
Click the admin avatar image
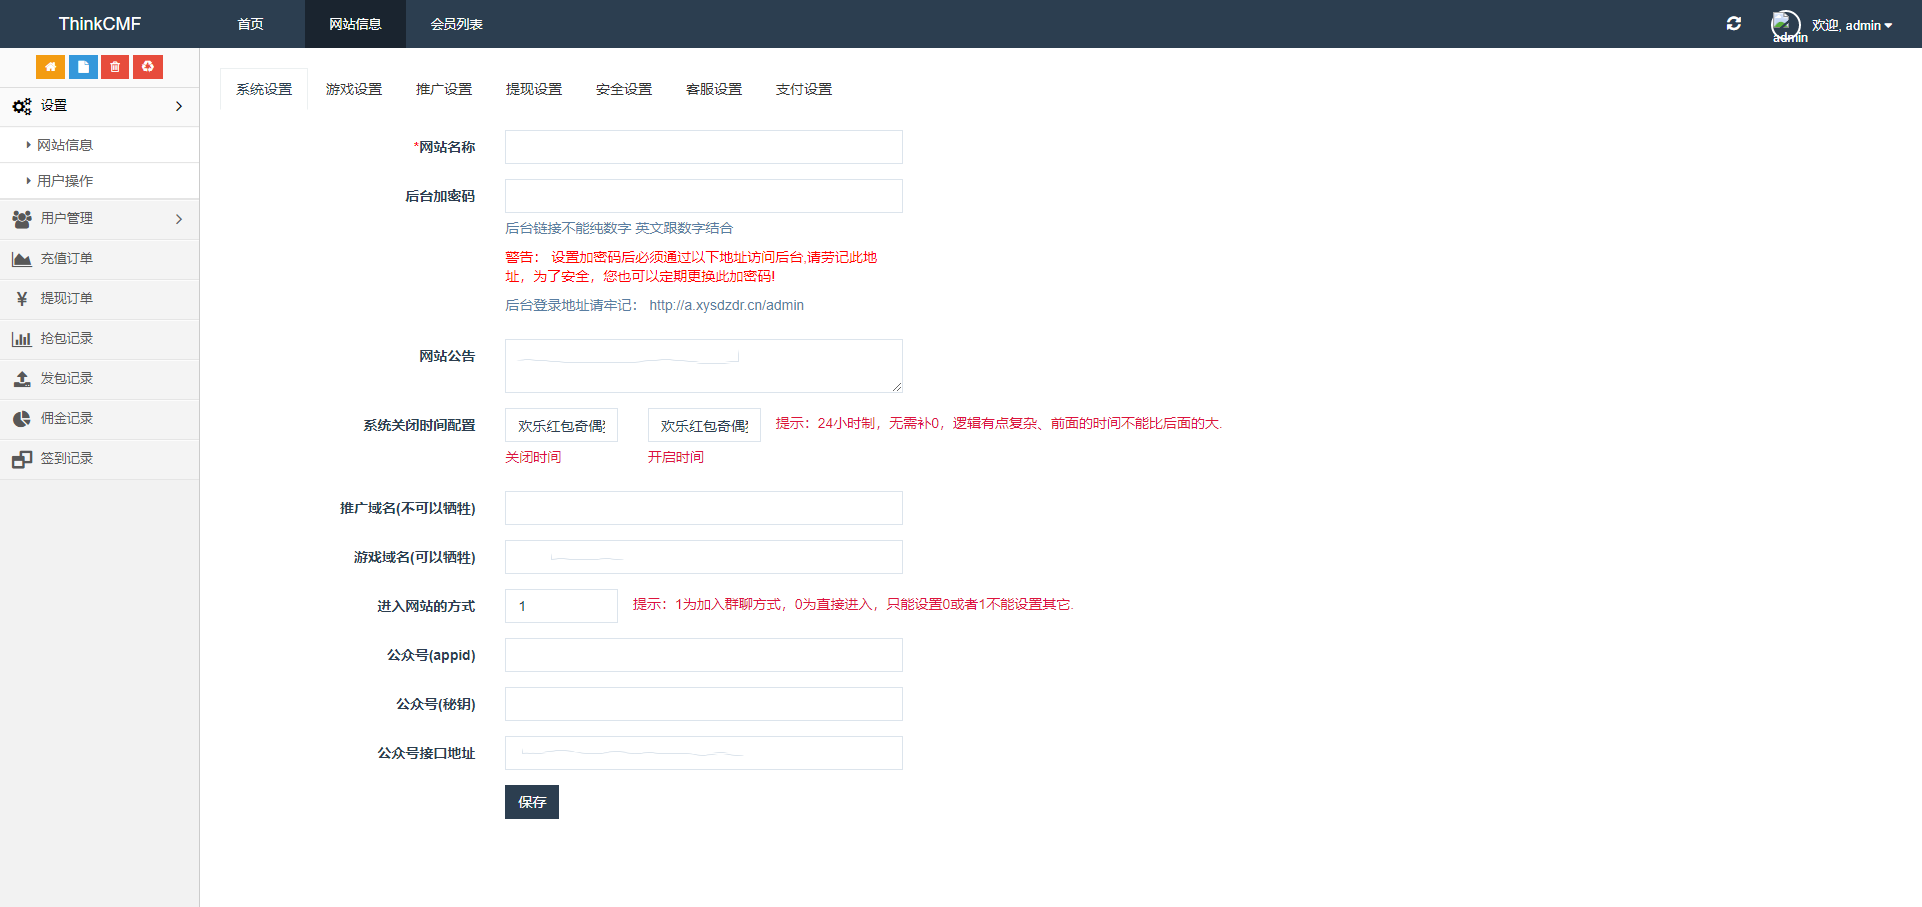[1786, 24]
